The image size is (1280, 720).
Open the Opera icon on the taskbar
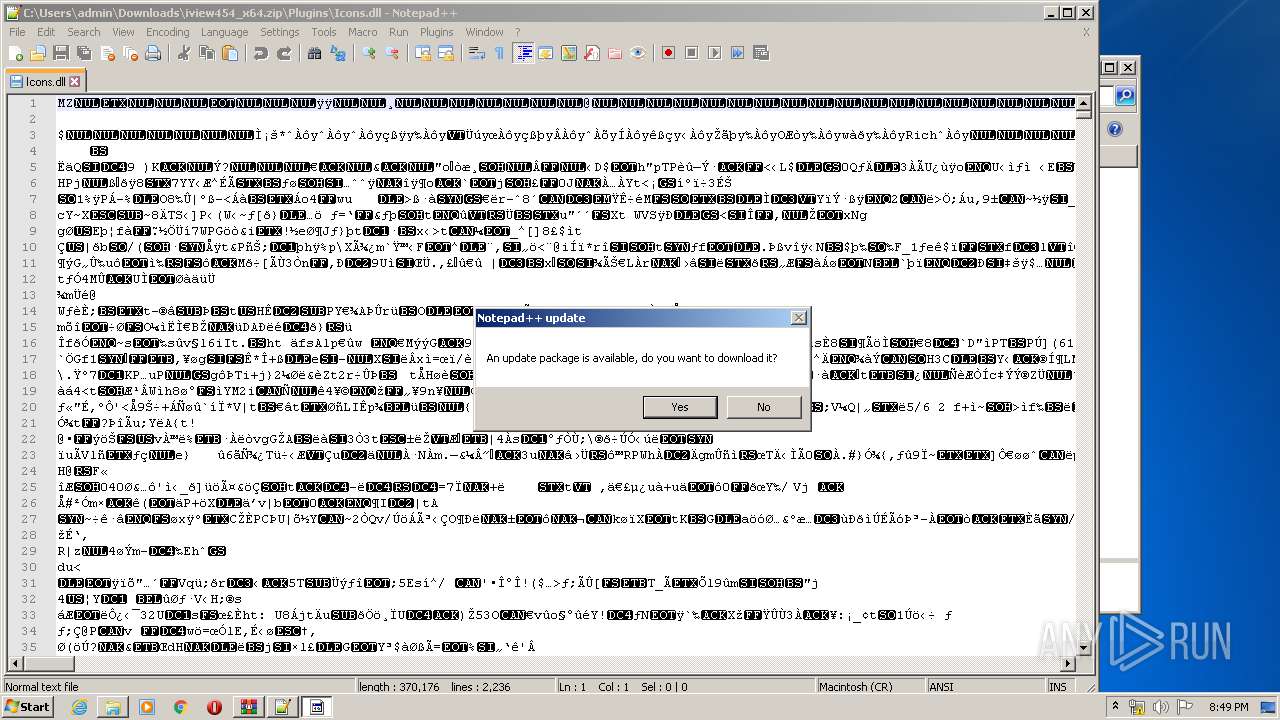coord(214,707)
